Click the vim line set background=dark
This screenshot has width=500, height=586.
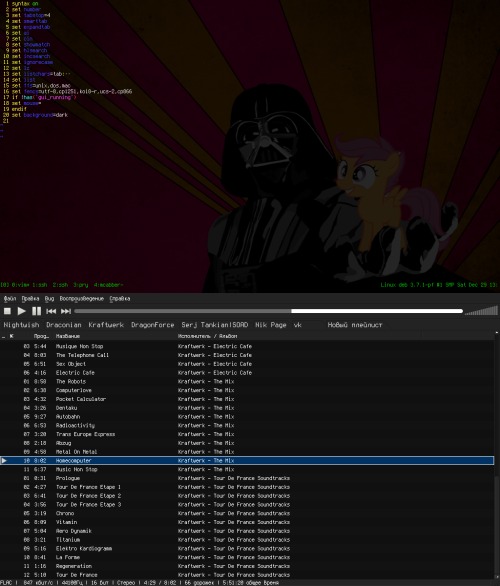[x=40, y=115]
